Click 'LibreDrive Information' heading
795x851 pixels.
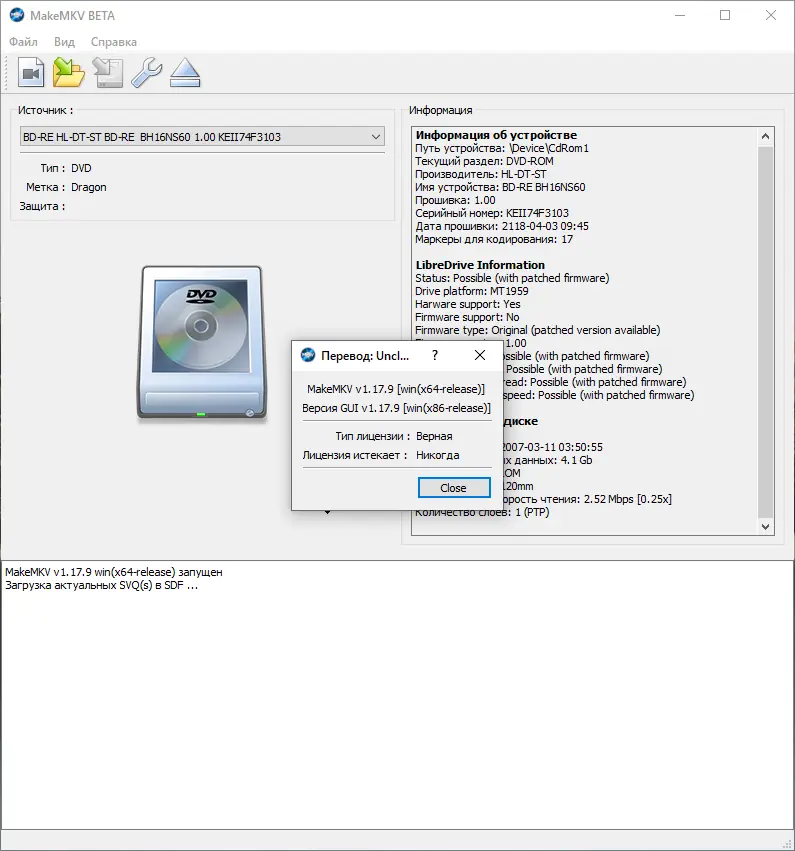point(480,265)
